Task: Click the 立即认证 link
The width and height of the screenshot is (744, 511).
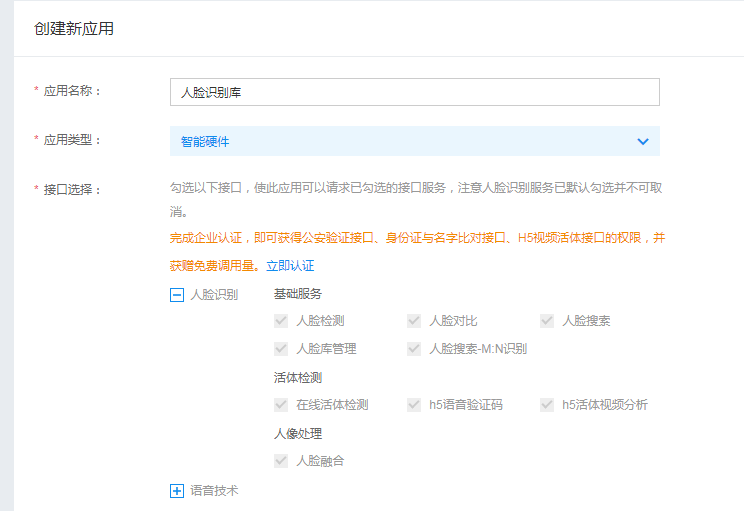Action: [290, 266]
